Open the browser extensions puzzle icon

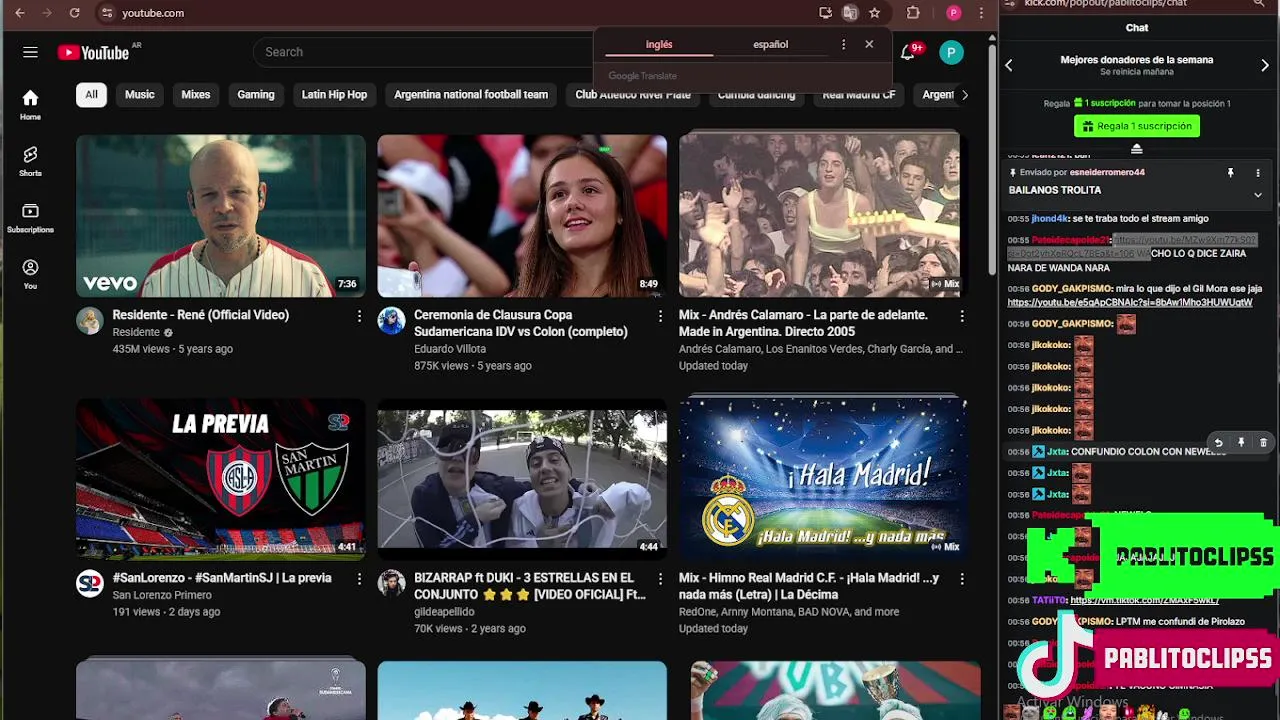click(x=913, y=13)
